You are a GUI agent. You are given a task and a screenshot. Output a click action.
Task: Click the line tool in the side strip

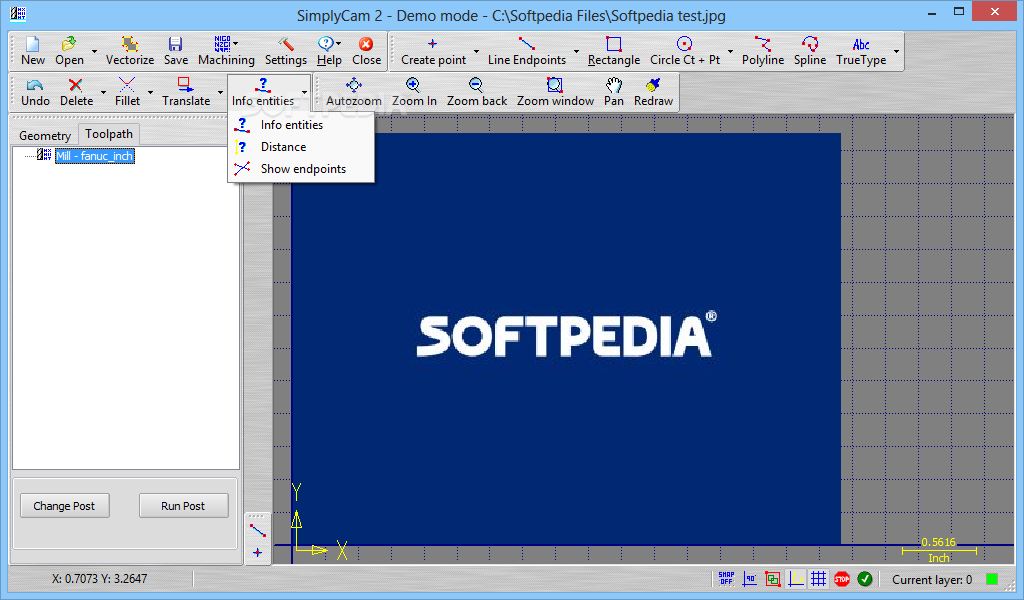[x=257, y=530]
